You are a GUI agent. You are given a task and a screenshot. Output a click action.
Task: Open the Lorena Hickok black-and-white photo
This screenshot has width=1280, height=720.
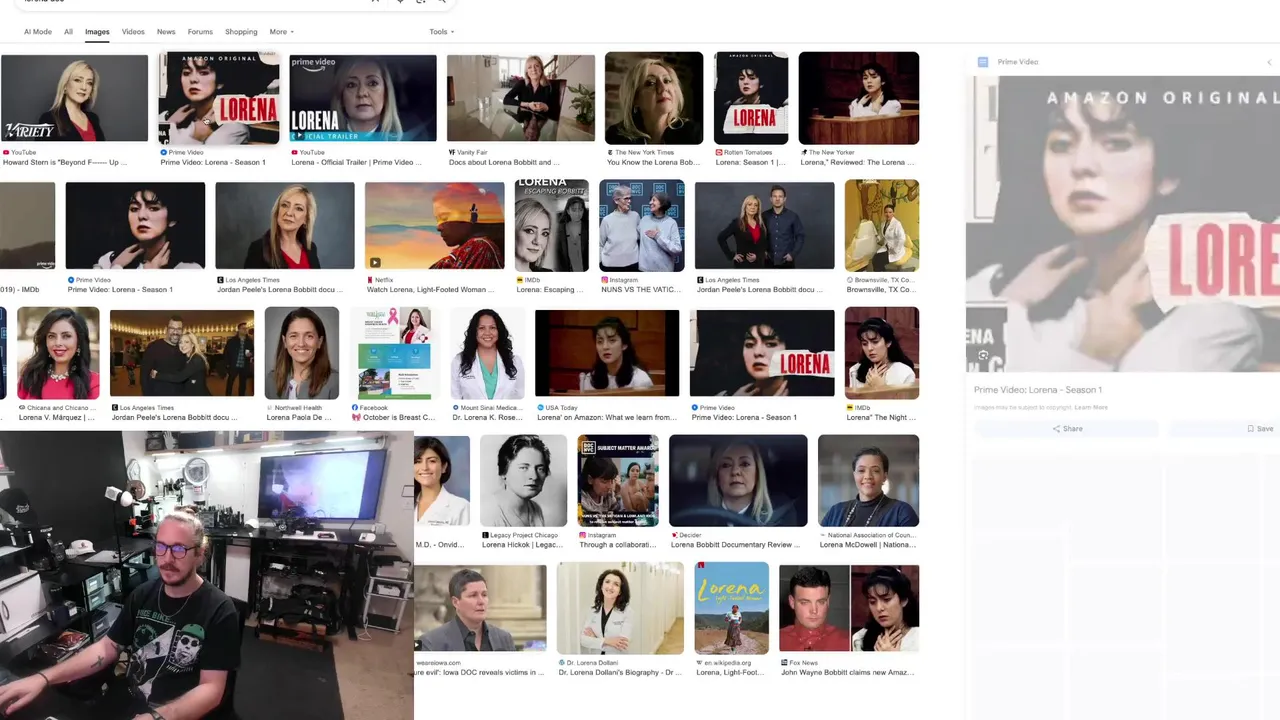pos(523,481)
